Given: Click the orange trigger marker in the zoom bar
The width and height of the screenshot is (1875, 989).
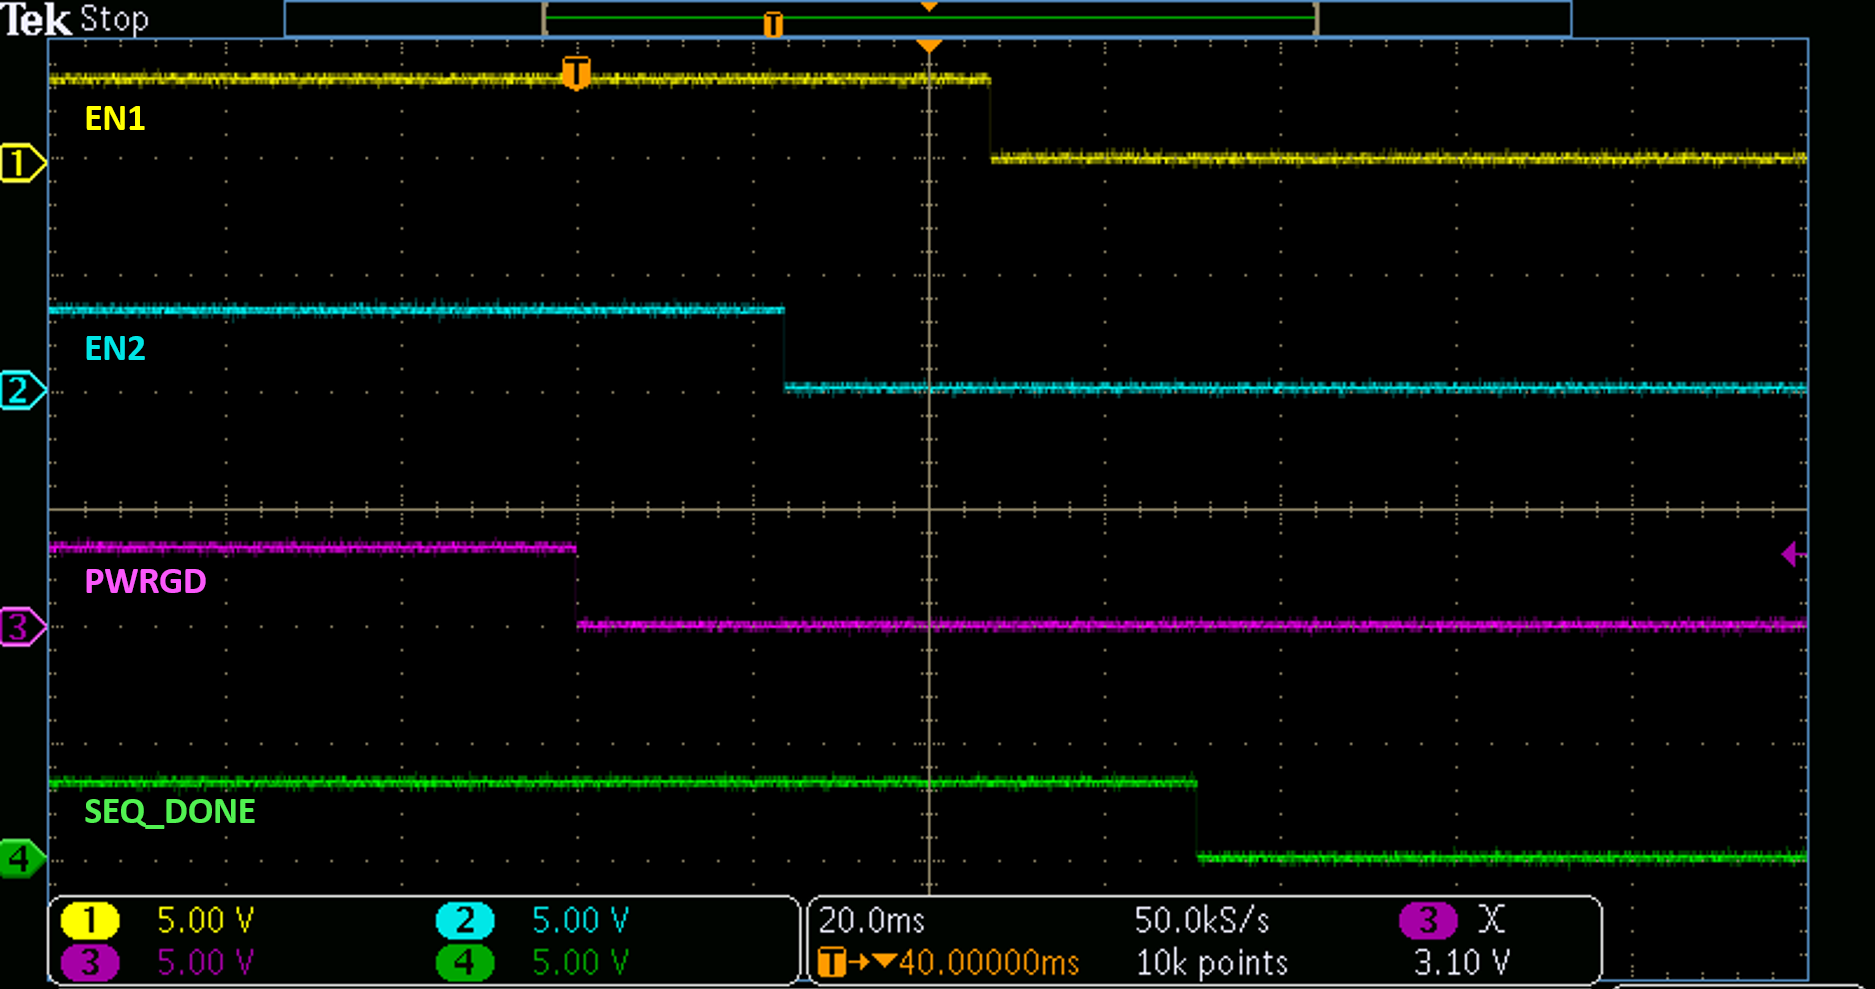Looking at the screenshot, I should [772, 22].
